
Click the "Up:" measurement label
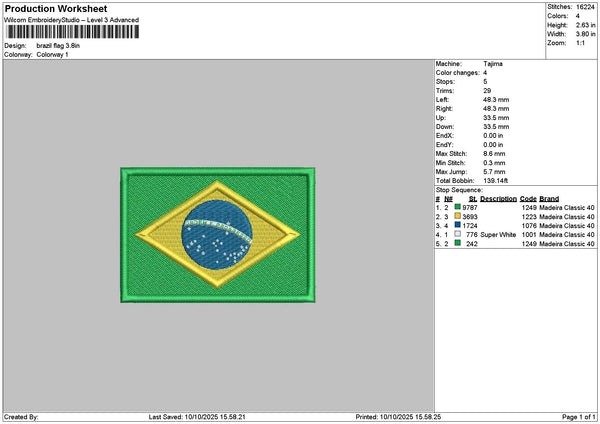[440, 118]
